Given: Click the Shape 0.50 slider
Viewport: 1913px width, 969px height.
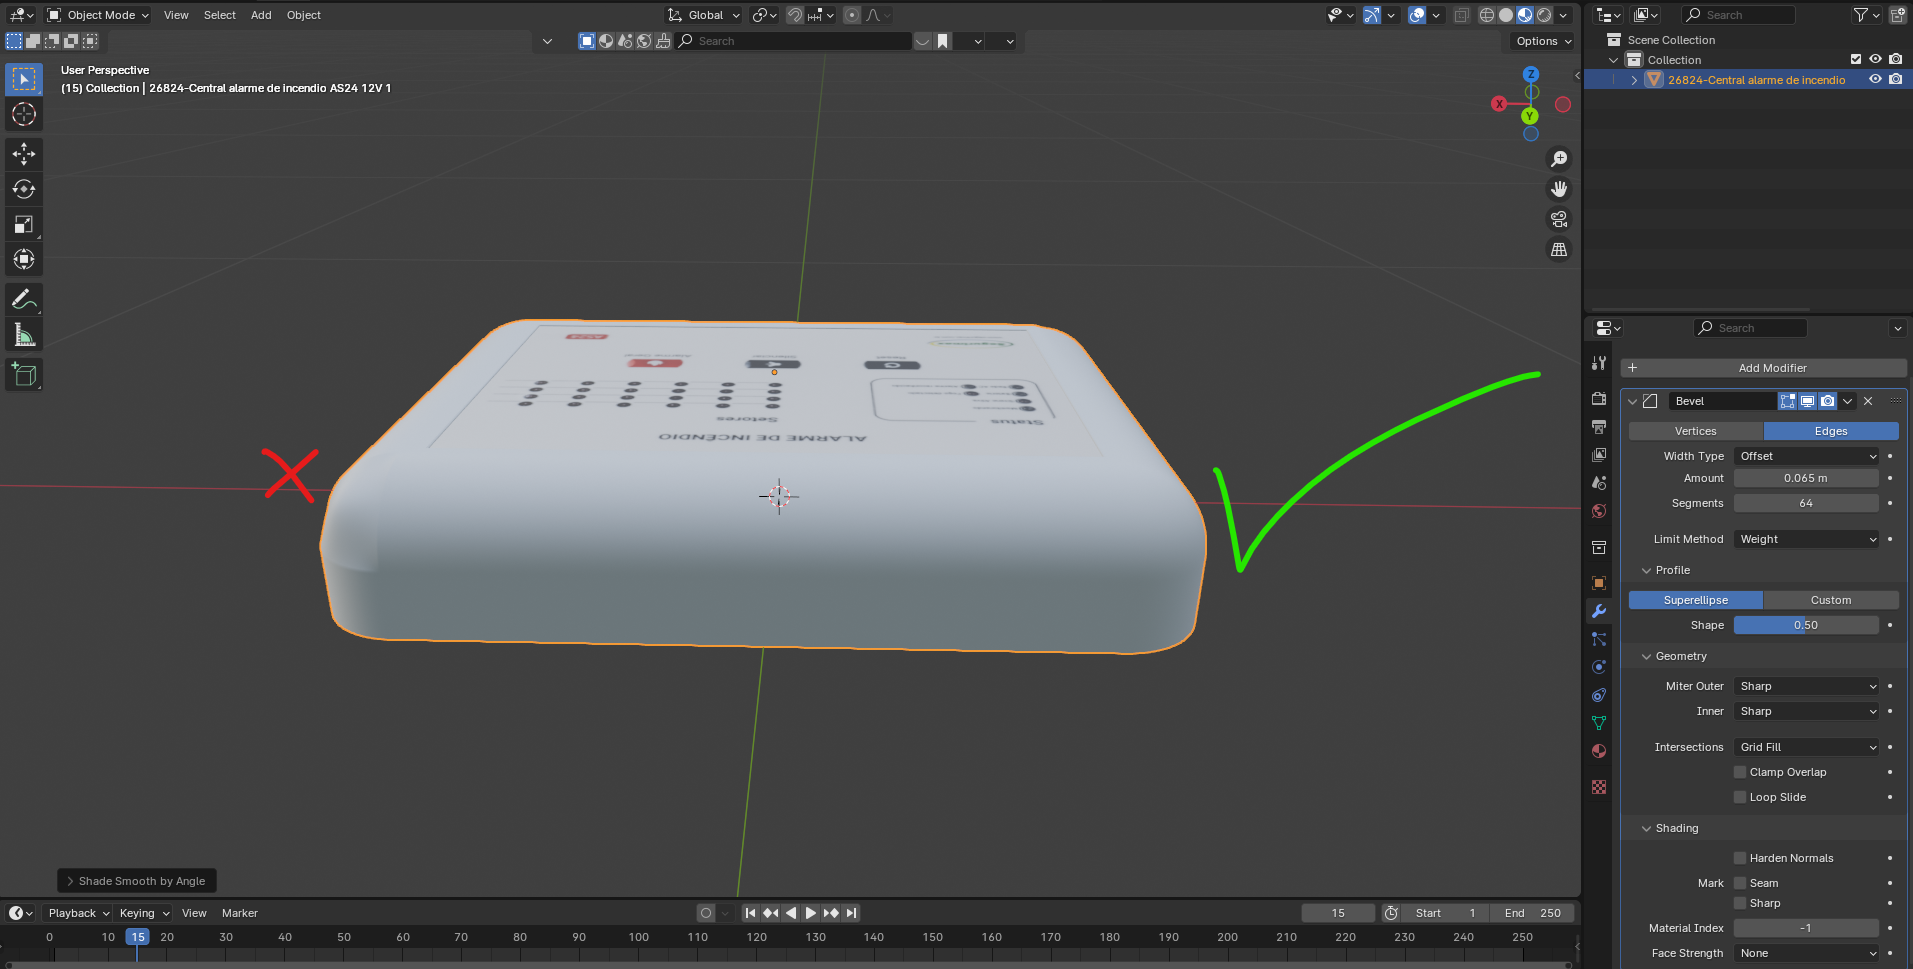Looking at the screenshot, I should (1806, 625).
